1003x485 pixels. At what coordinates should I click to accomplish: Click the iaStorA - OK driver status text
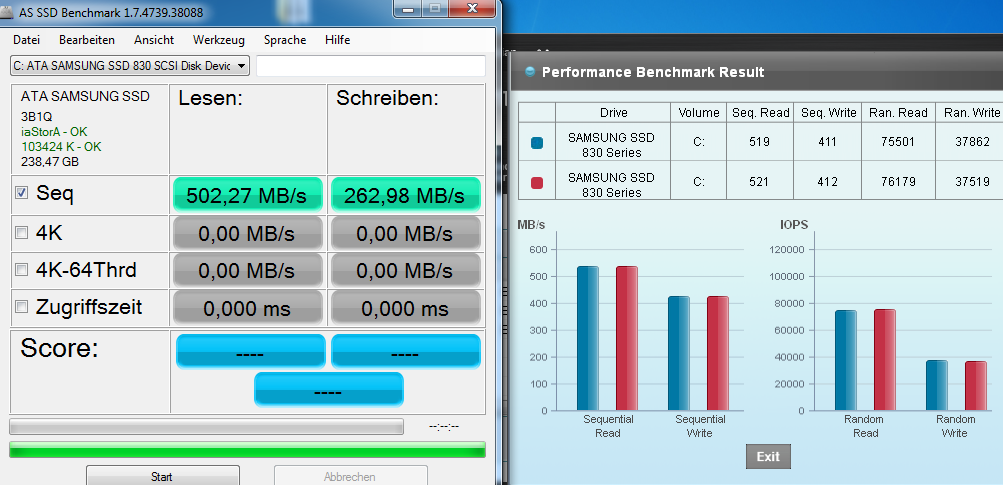[x=54, y=132]
